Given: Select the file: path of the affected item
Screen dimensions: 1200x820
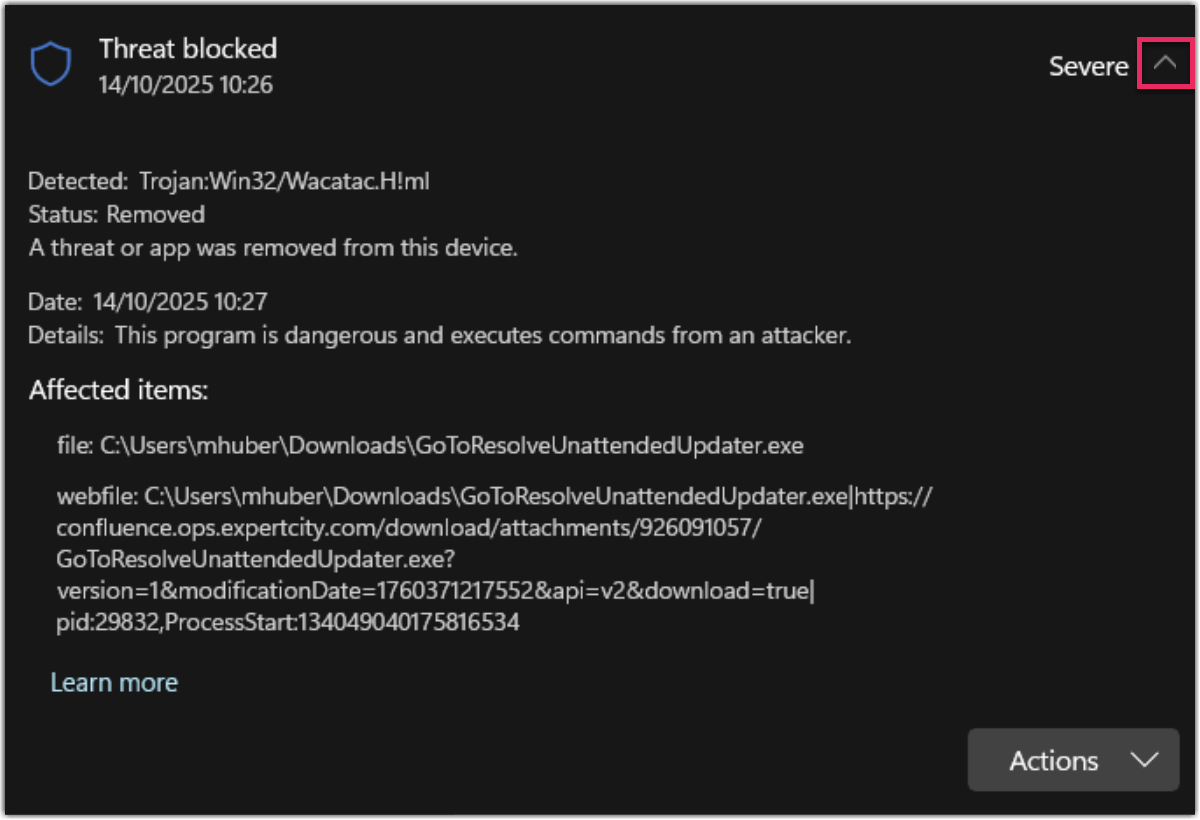Looking at the screenshot, I should click(x=430, y=446).
